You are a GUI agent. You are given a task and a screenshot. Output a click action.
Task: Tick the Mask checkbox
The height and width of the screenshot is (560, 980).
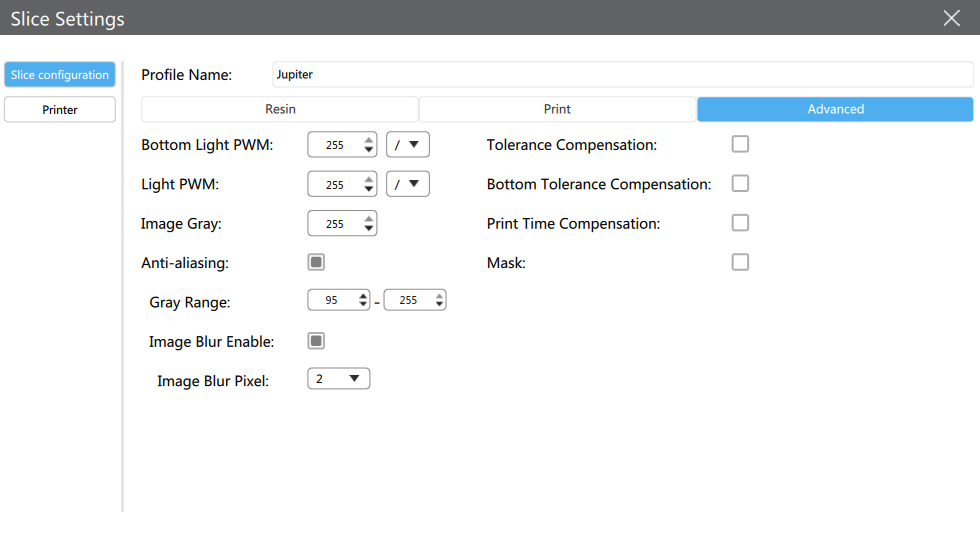point(740,262)
